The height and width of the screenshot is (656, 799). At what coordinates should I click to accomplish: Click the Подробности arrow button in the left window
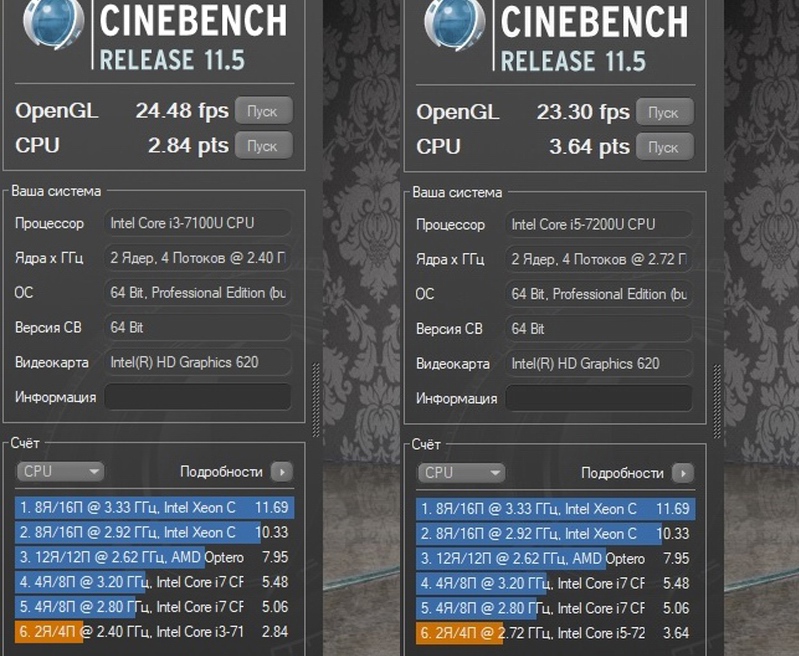[282, 471]
